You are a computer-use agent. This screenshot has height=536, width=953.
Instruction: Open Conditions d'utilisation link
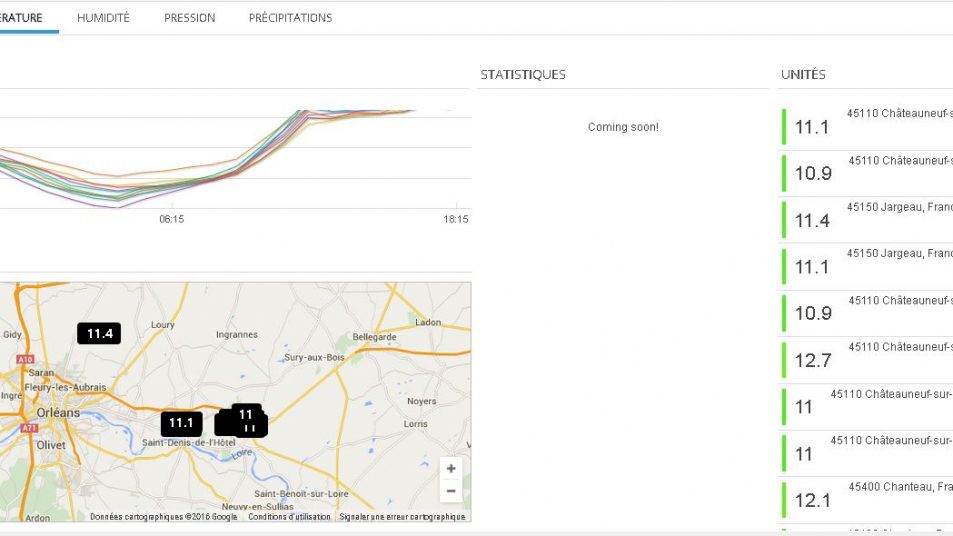289,517
